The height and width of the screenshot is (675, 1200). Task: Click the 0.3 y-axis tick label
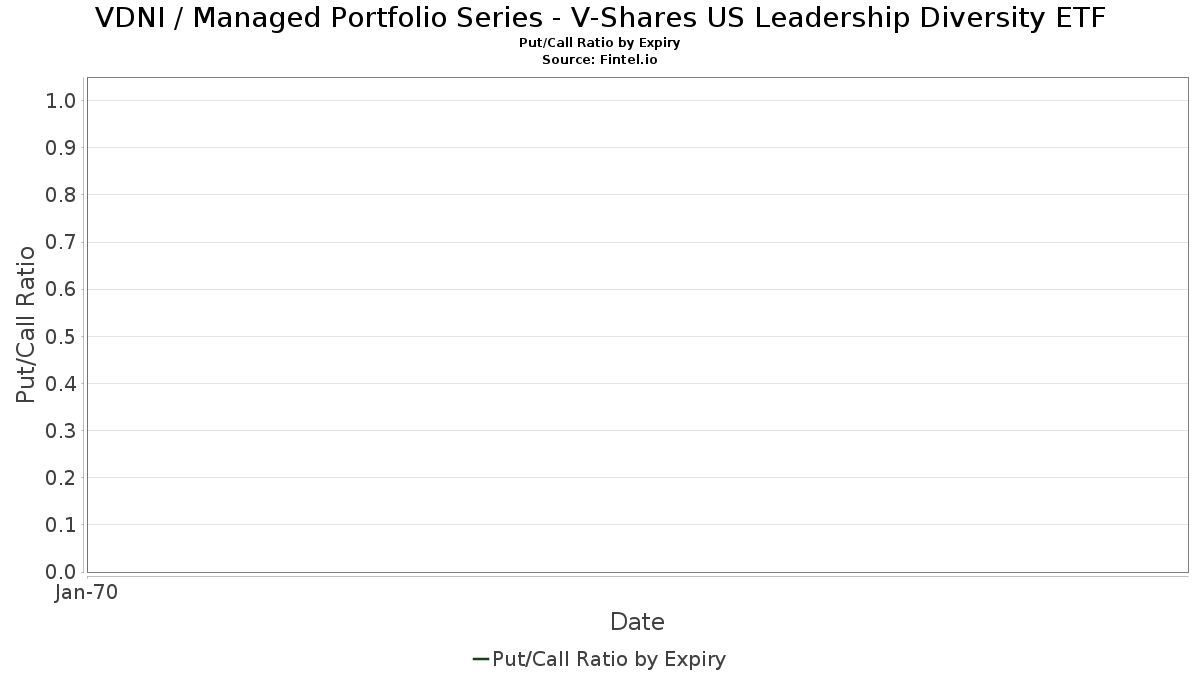click(x=61, y=430)
